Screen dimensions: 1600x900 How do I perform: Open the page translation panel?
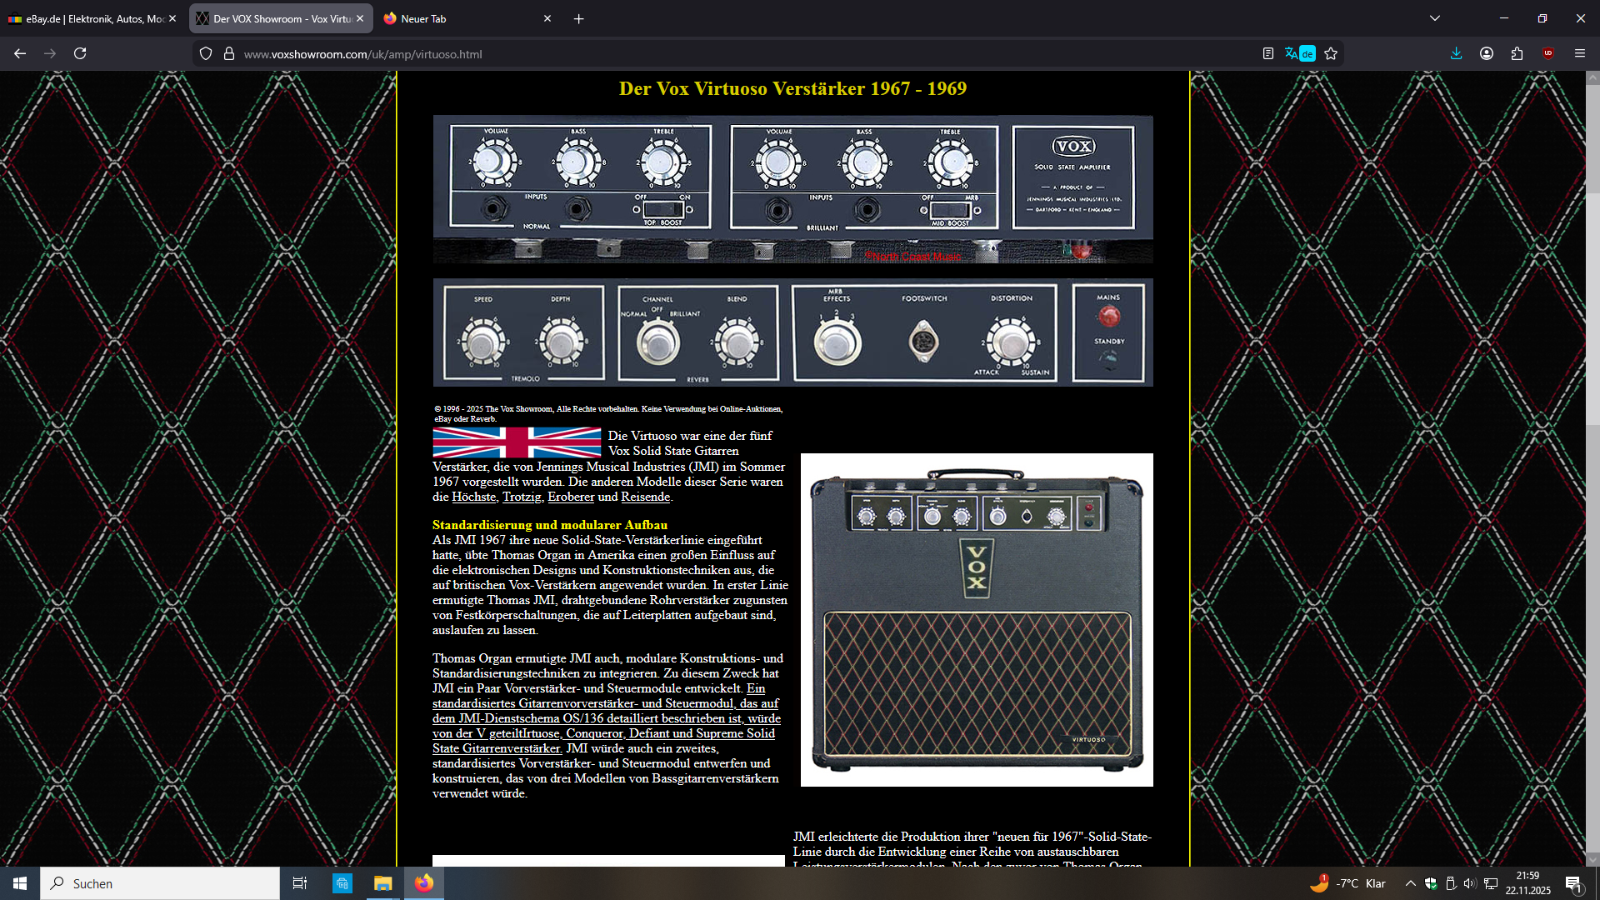pos(1300,54)
